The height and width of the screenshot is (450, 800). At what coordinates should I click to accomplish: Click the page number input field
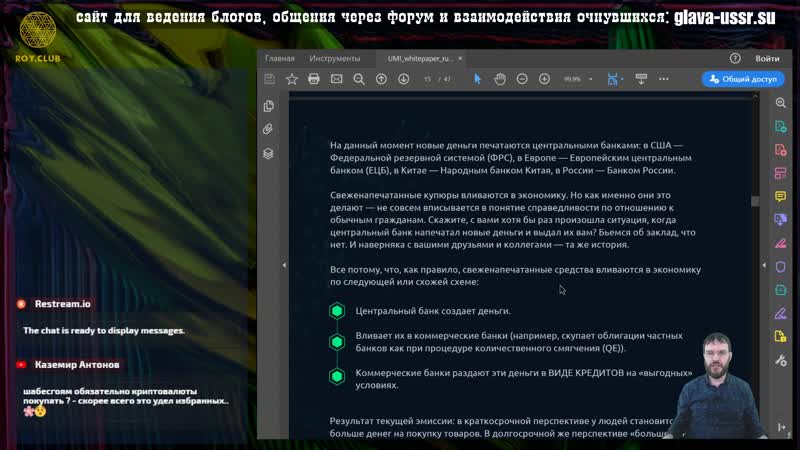428,79
